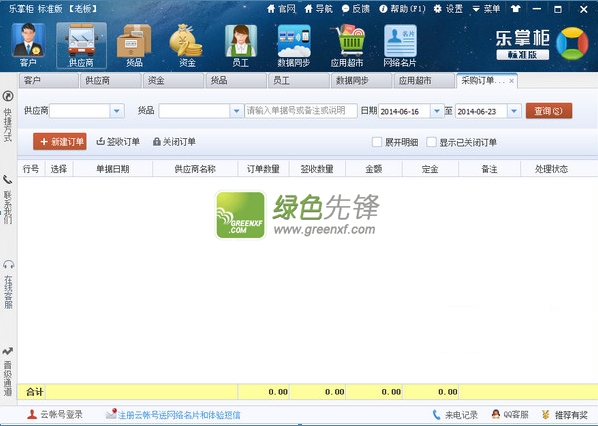Open the 货品 goods boxes icon
The width and height of the screenshot is (598, 426).
pos(134,45)
